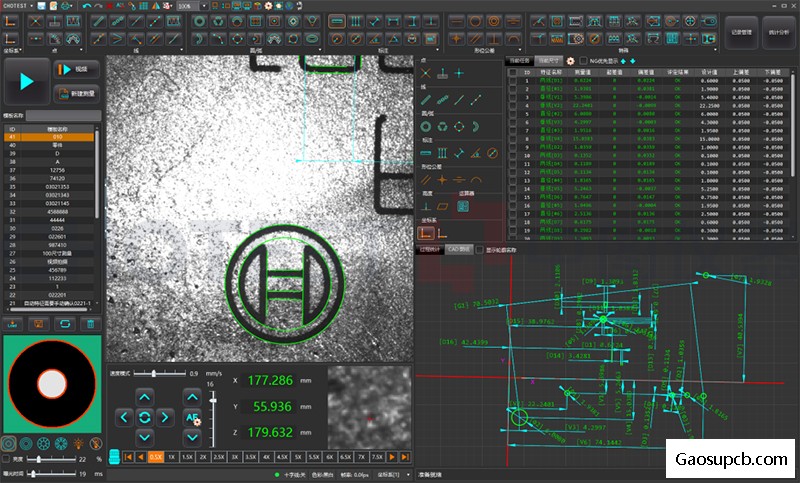Click the trash delete template icon
Image resolution: width=800 pixels, height=483 pixels.
[x=90, y=324]
